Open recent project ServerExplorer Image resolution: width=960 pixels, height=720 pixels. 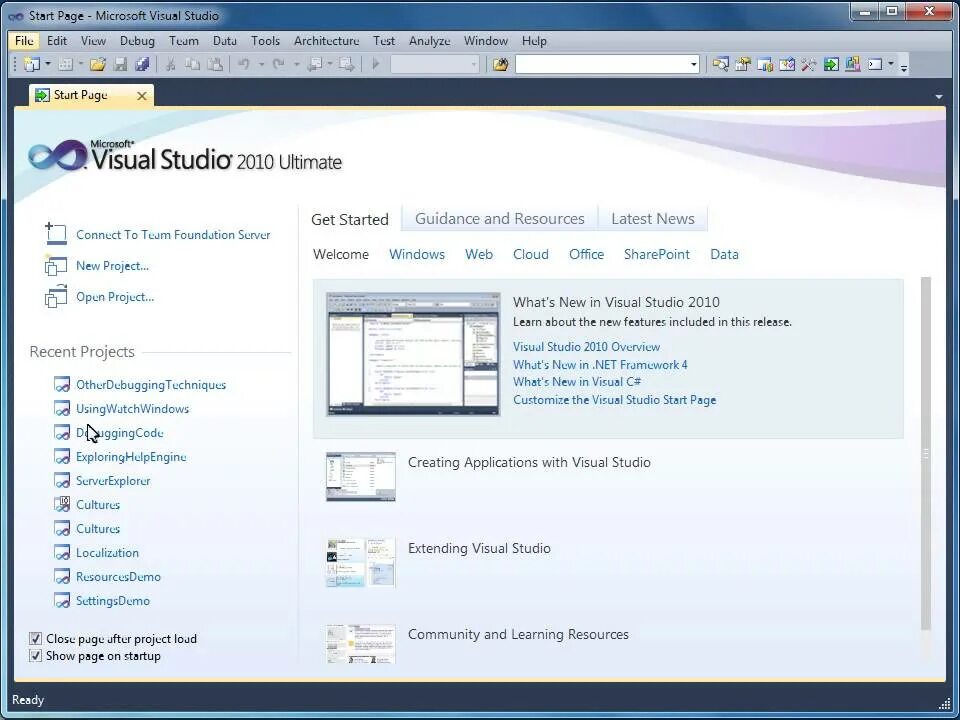pos(113,481)
